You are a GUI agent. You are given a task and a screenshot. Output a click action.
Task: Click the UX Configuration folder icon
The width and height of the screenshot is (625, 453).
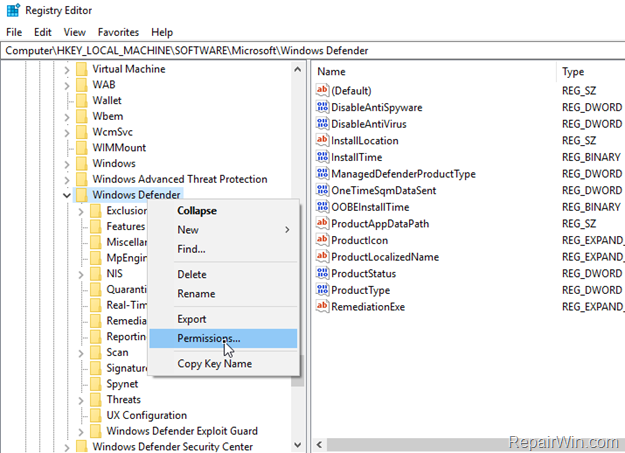(96, 416)
